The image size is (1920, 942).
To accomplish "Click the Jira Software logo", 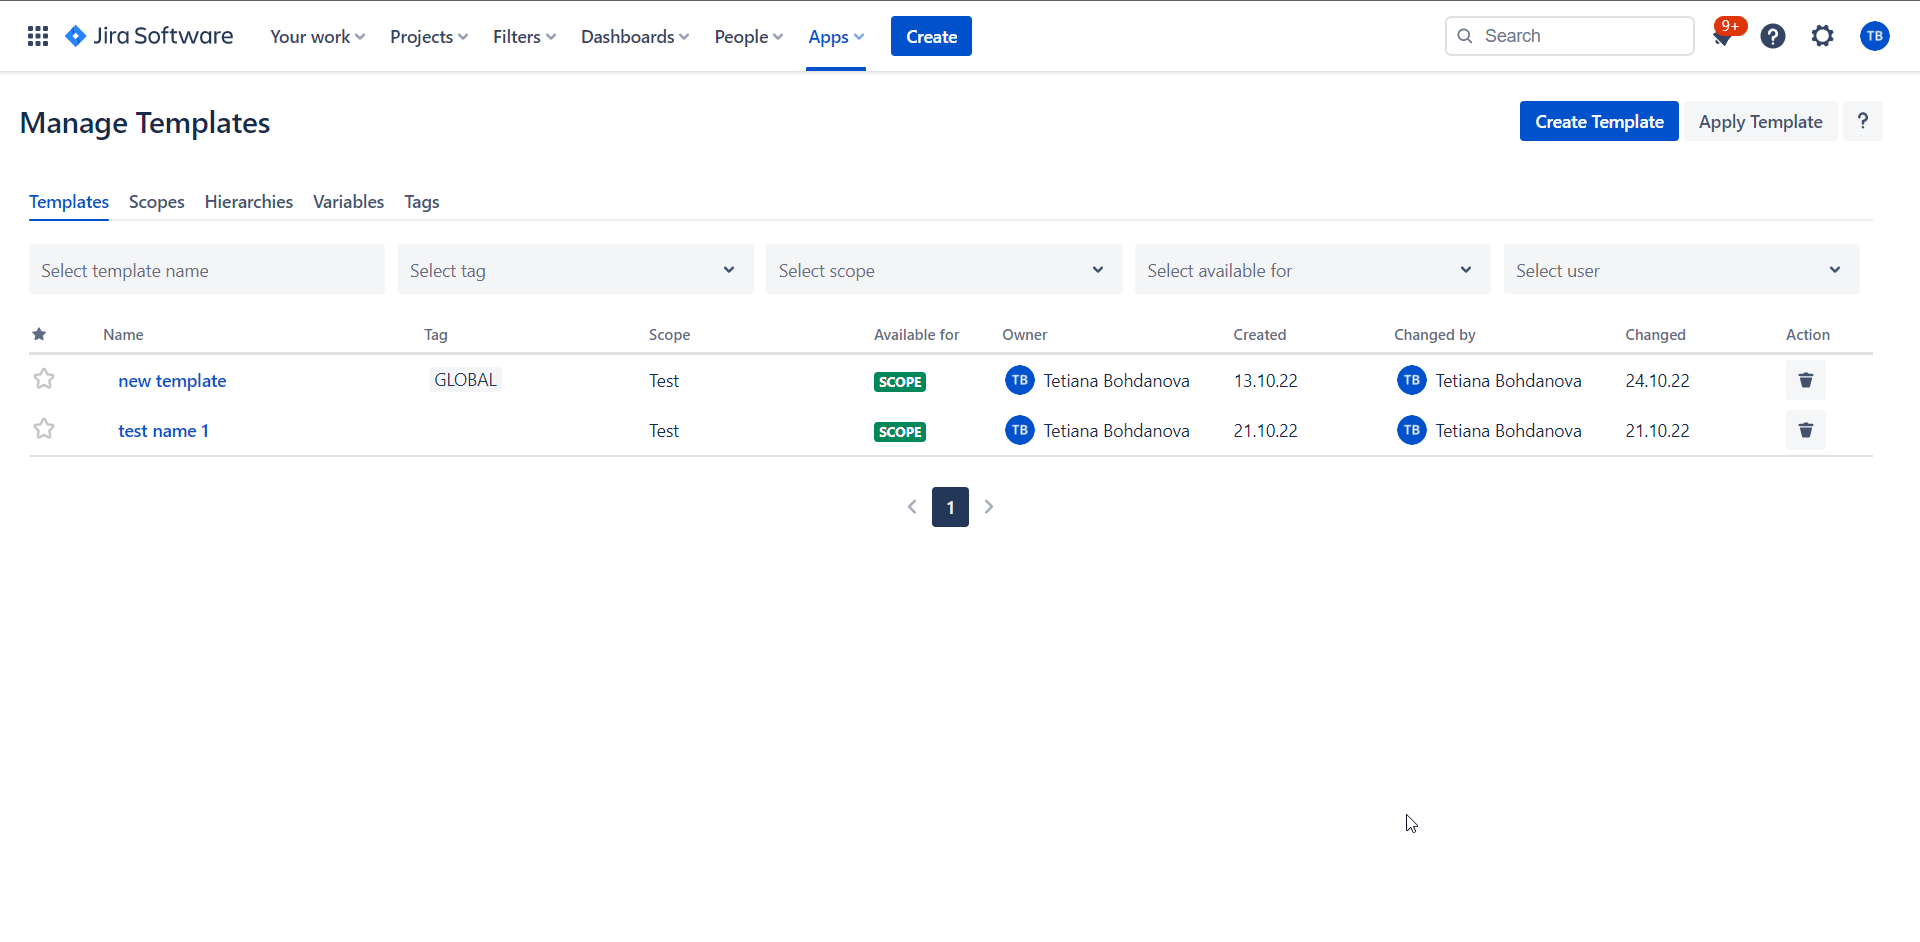I will (x=149, y=37).
